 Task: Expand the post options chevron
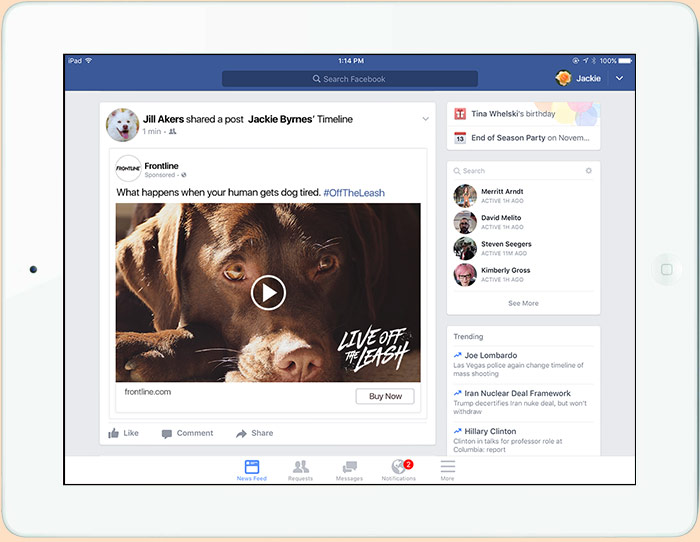click(425, 119)
